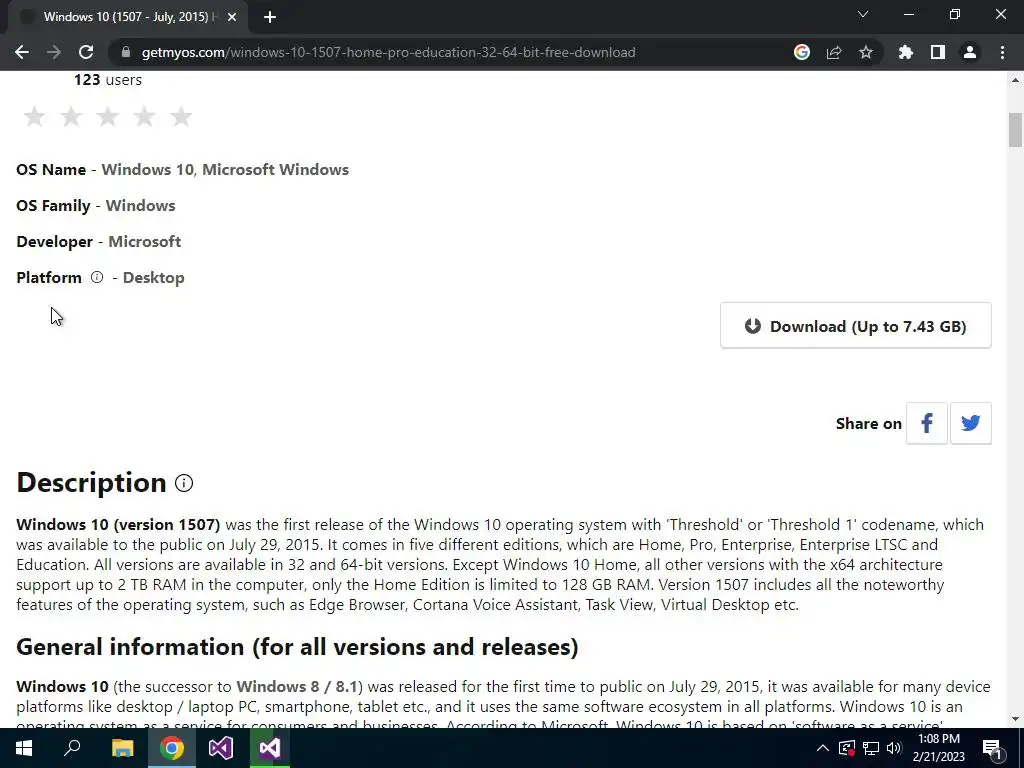The height and width of the screenshot is (768, 1024).
Task: Open the Microsoft developer link
Action: (x=144, y=242)
